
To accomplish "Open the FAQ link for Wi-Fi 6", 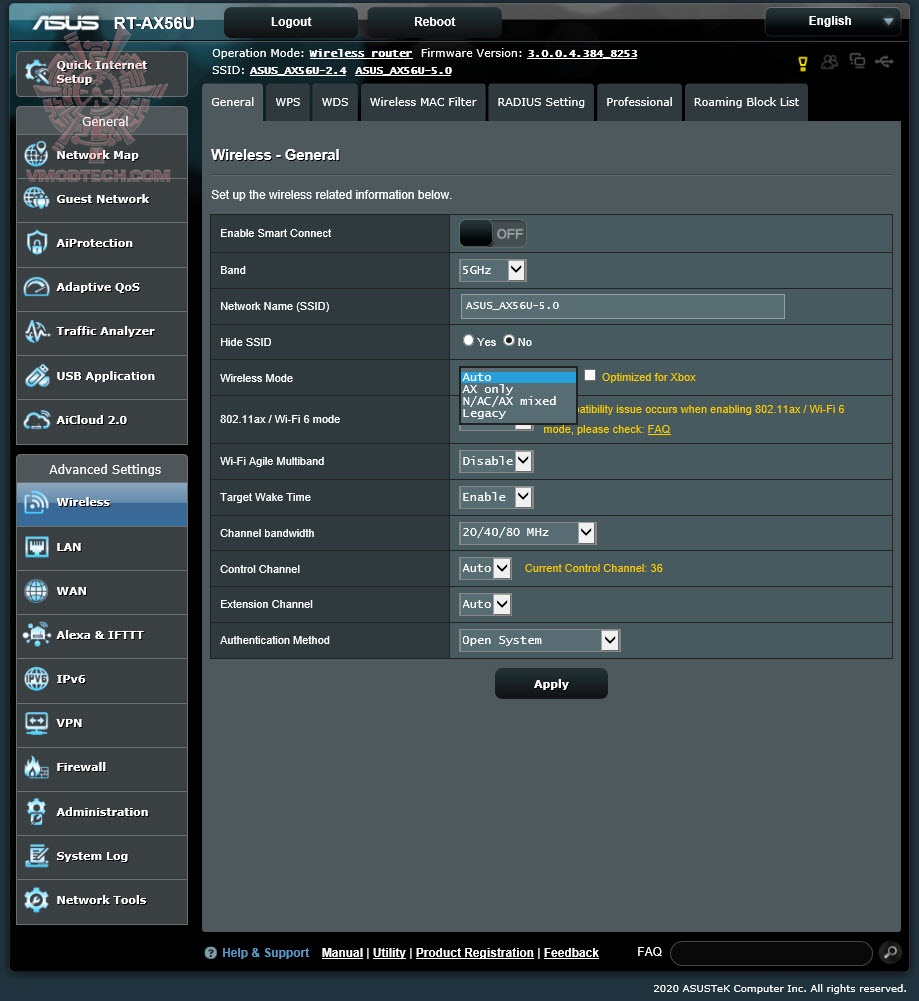I will point(659,429).
